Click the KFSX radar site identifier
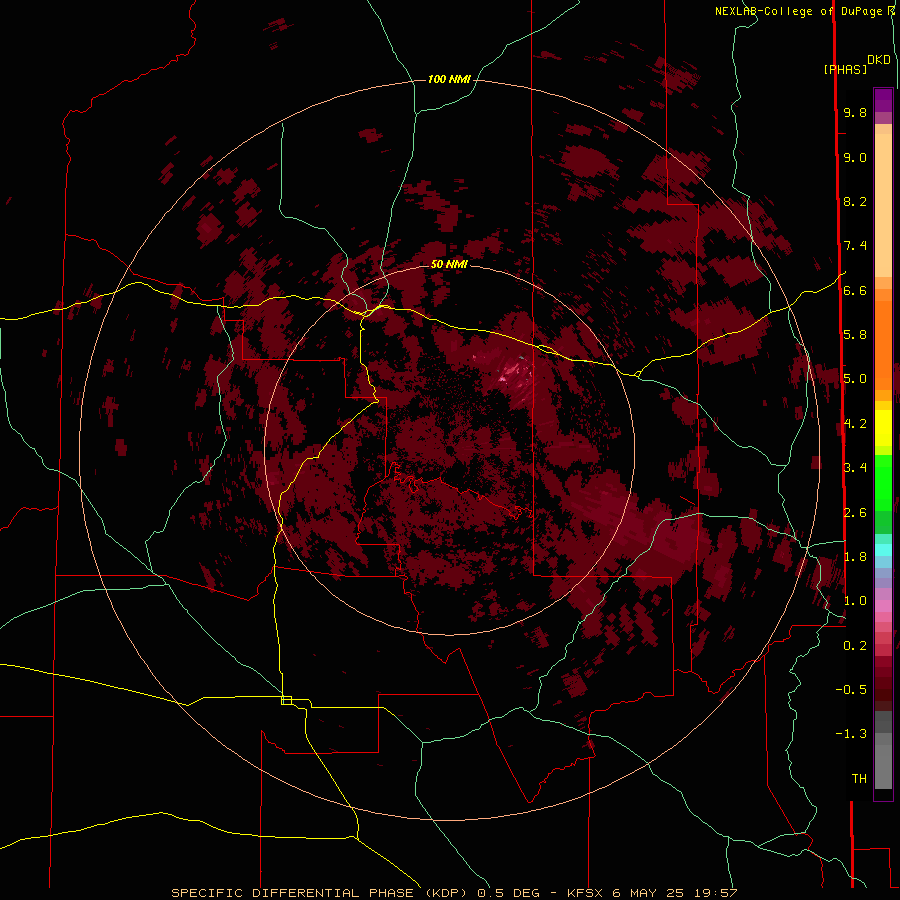900x900 pixels. point(584,893)
